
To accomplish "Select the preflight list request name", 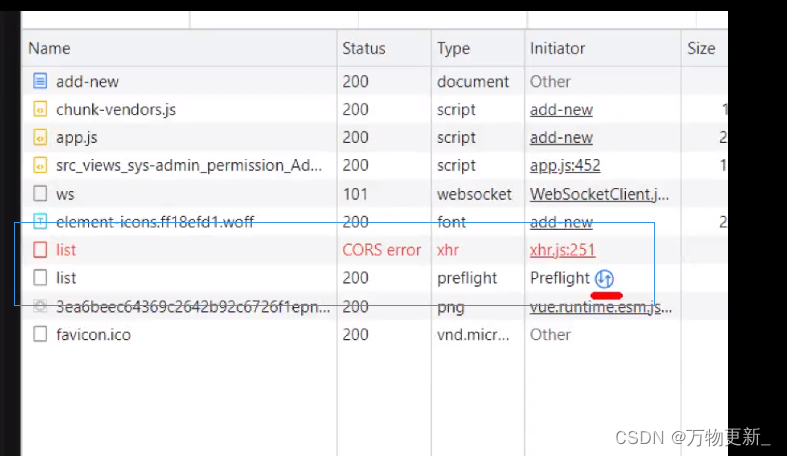I will coord(66,278).
